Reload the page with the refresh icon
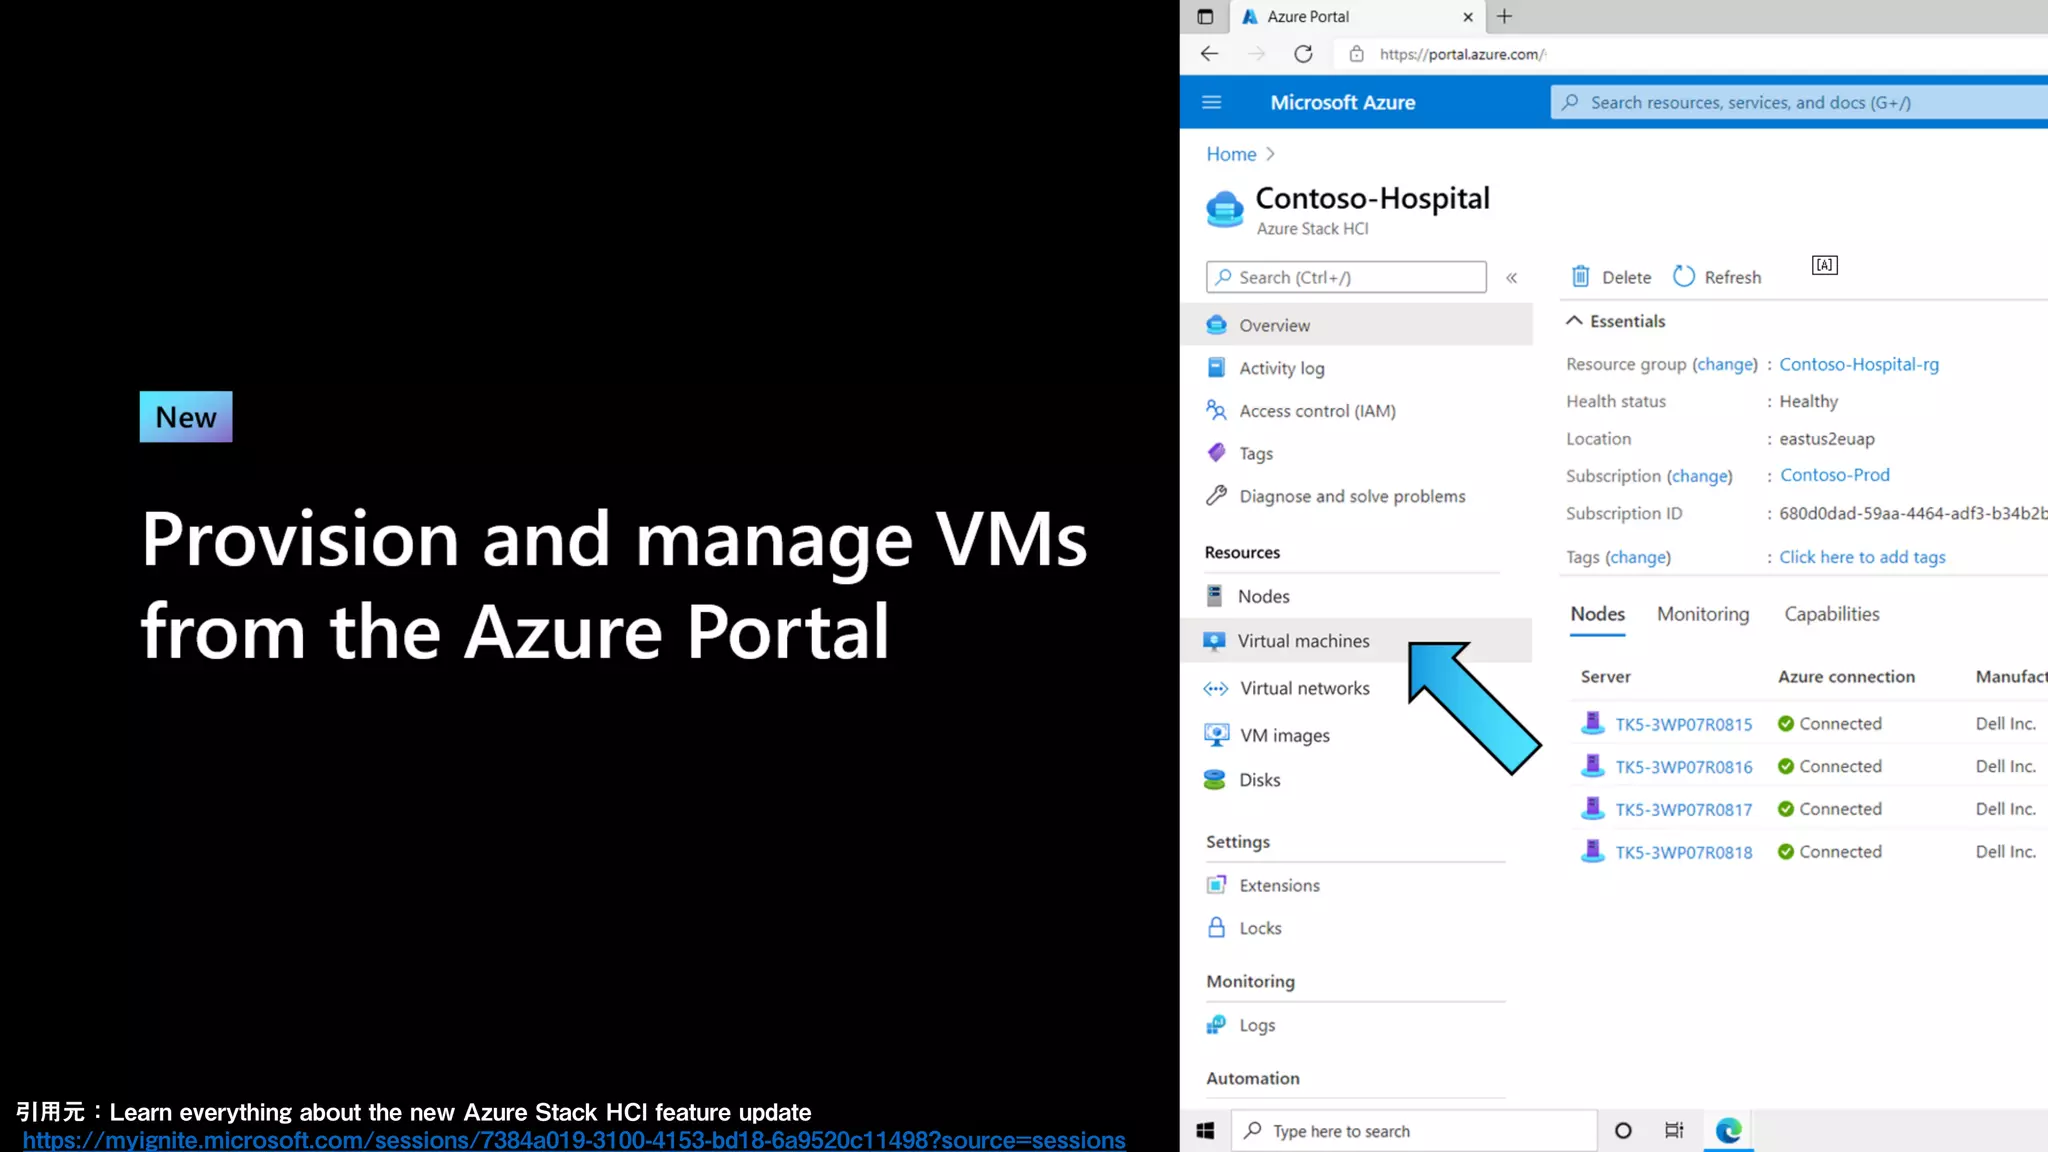The width and height of the screenshot is (2048, 1152). click(1303, 54)
